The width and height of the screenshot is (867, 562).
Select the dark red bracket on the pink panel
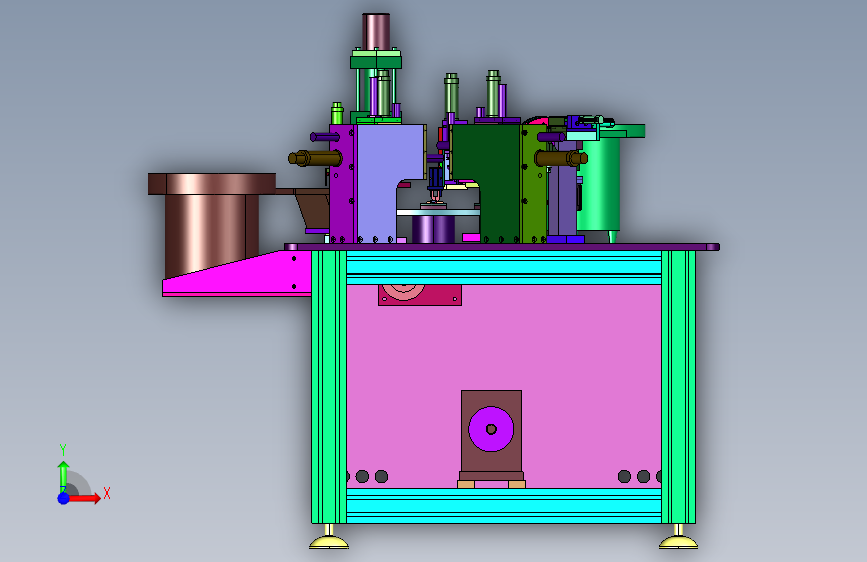click(x=420, y=295)
